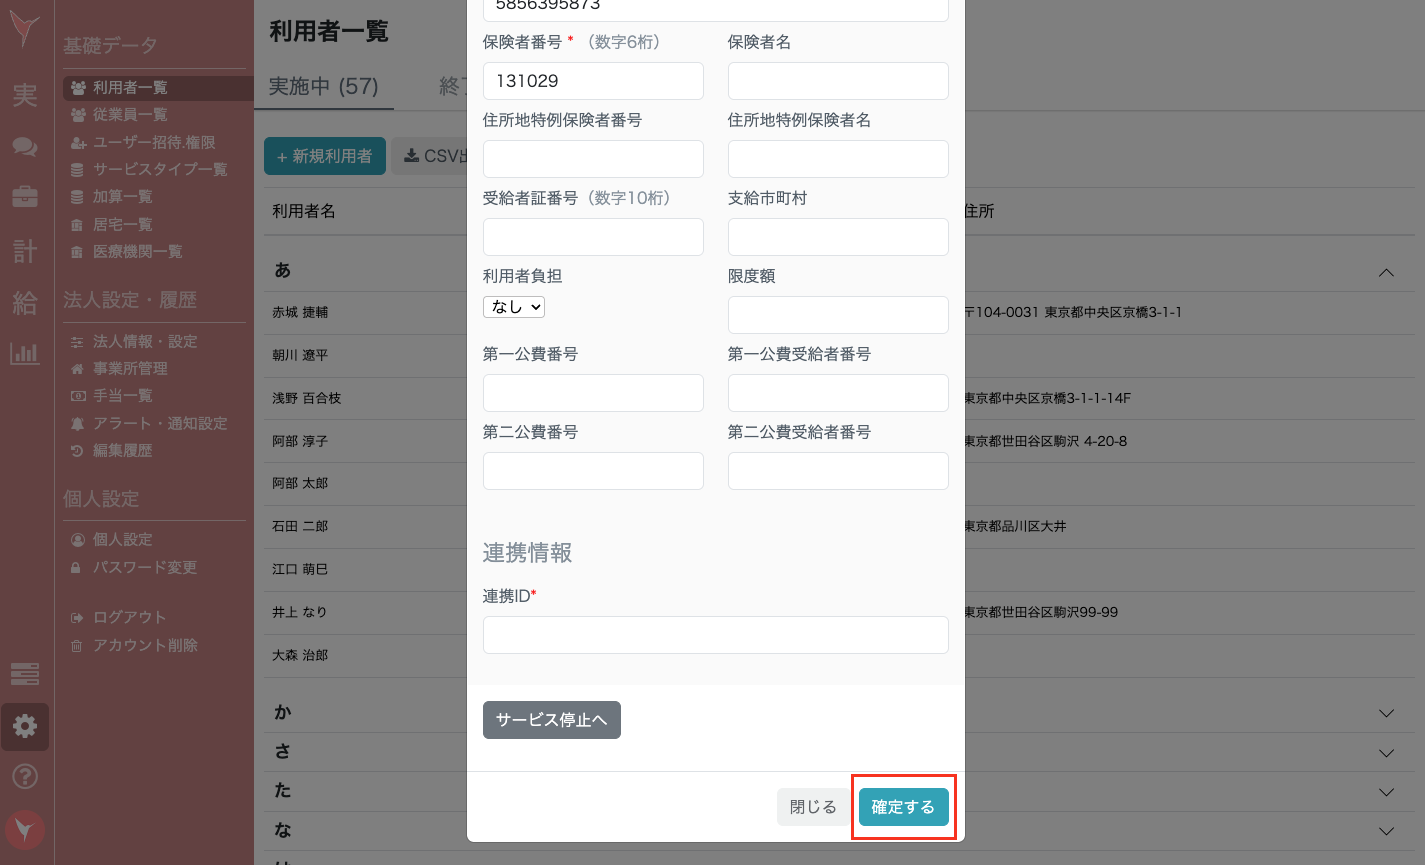Image resolution: width=1425 pixels, height=865 pixels.
Task: Click the 連携ID input field
Action: point(715,635)
